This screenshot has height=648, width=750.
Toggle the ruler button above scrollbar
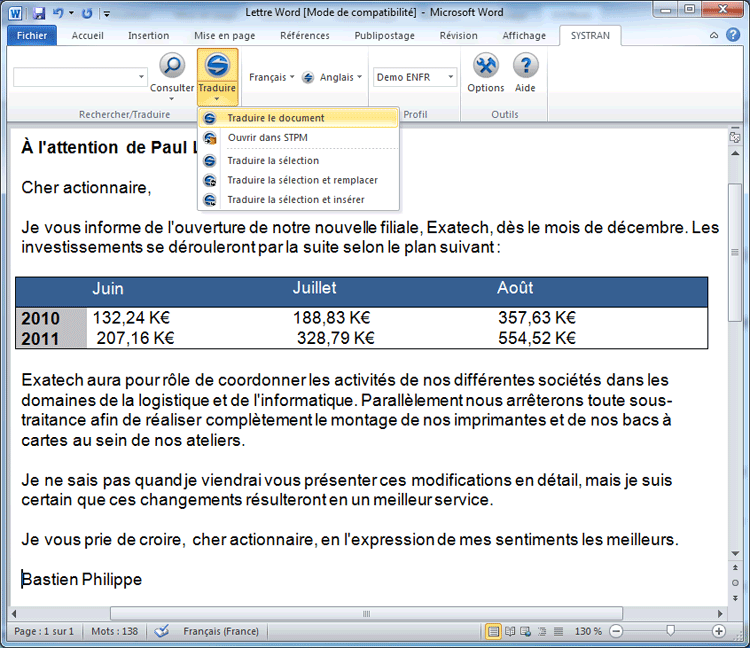[x=735, y=137]
